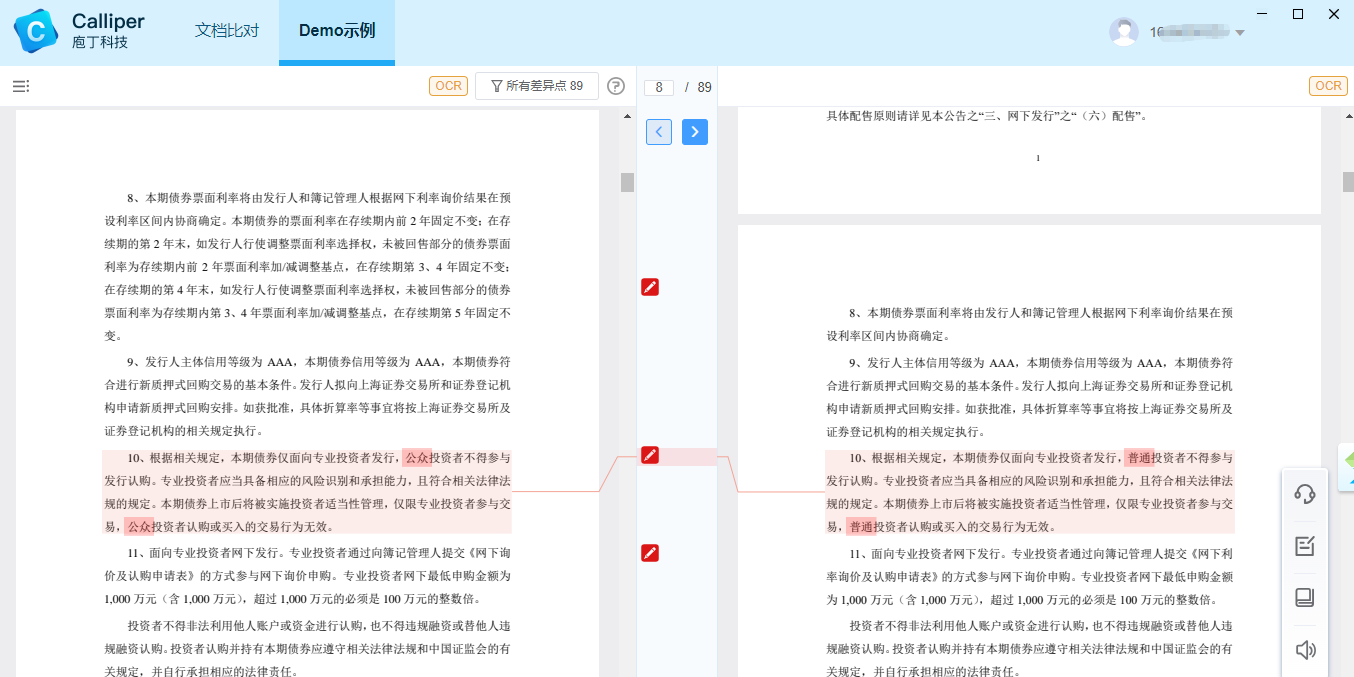1354x677 pixels.
Task: Go to the next difference
Action: (695, 132)
